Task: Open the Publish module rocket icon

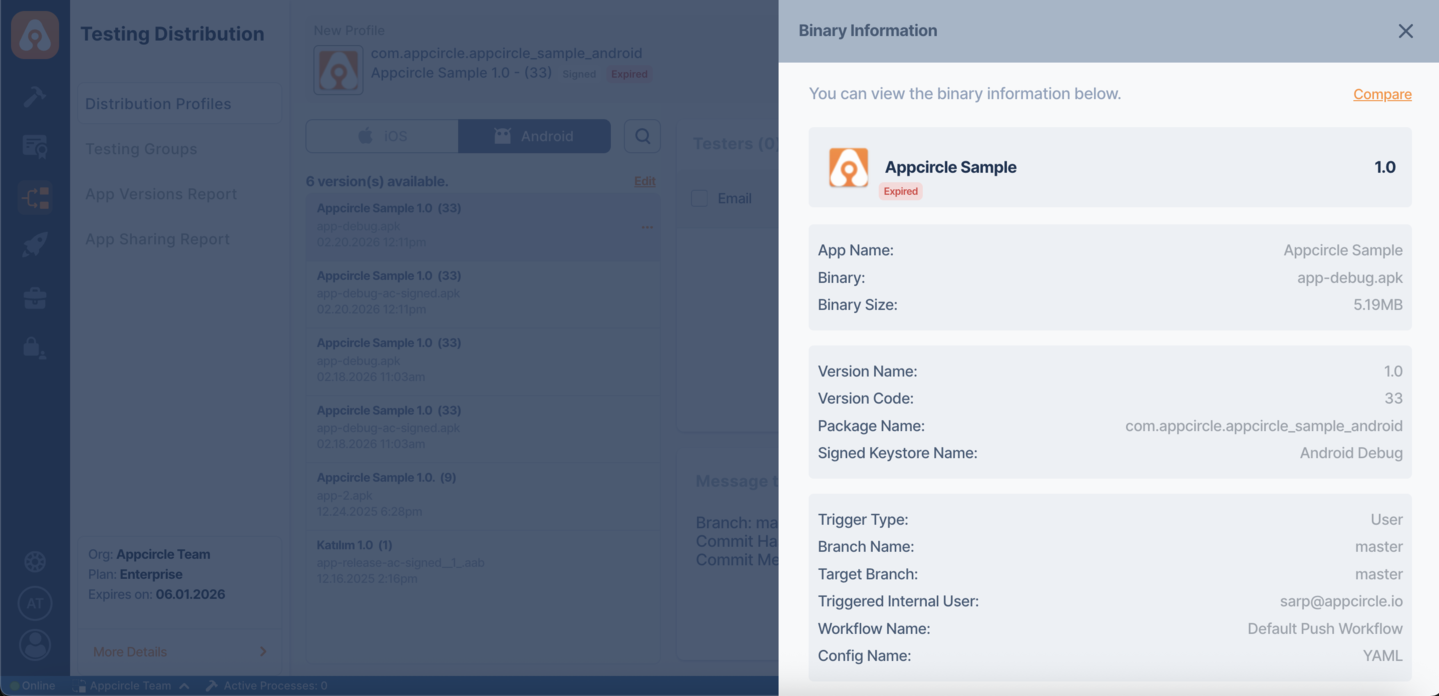Action: point(34,244)
